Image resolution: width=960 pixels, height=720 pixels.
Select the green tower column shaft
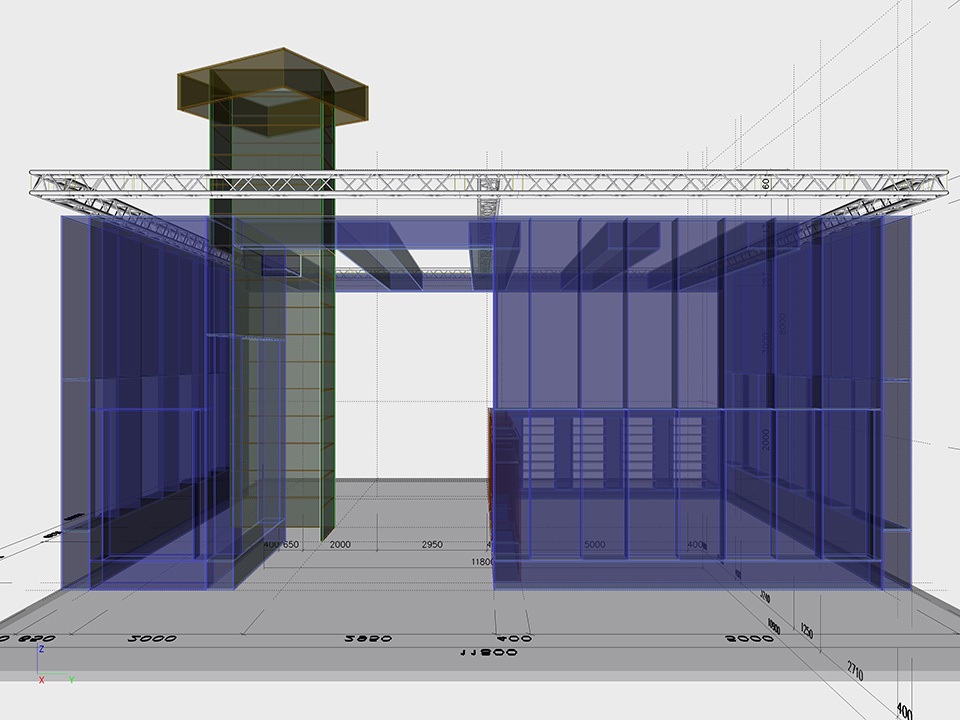tap(305, 400)
